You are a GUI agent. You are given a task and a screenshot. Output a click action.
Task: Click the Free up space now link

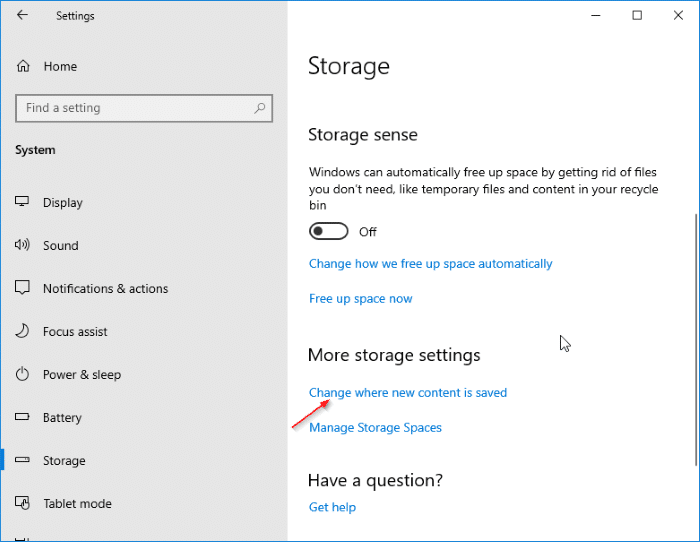(x=361, y=298)
